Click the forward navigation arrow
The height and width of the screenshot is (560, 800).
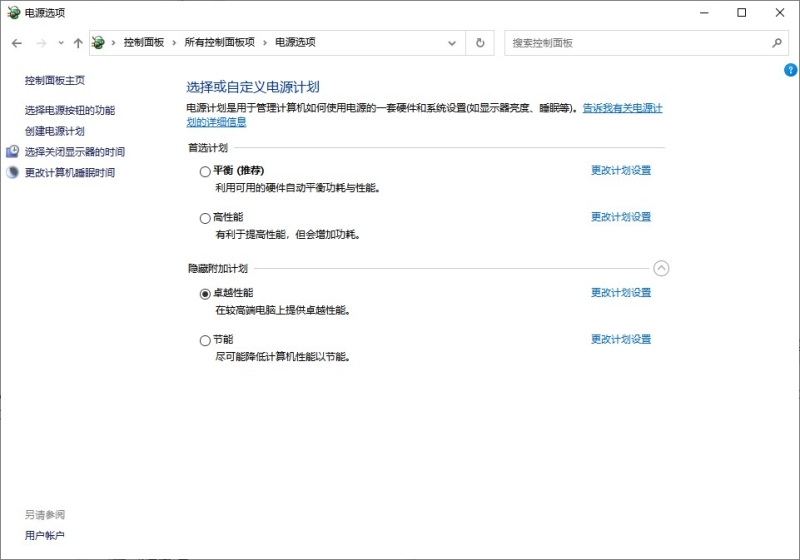pos(41,43)
